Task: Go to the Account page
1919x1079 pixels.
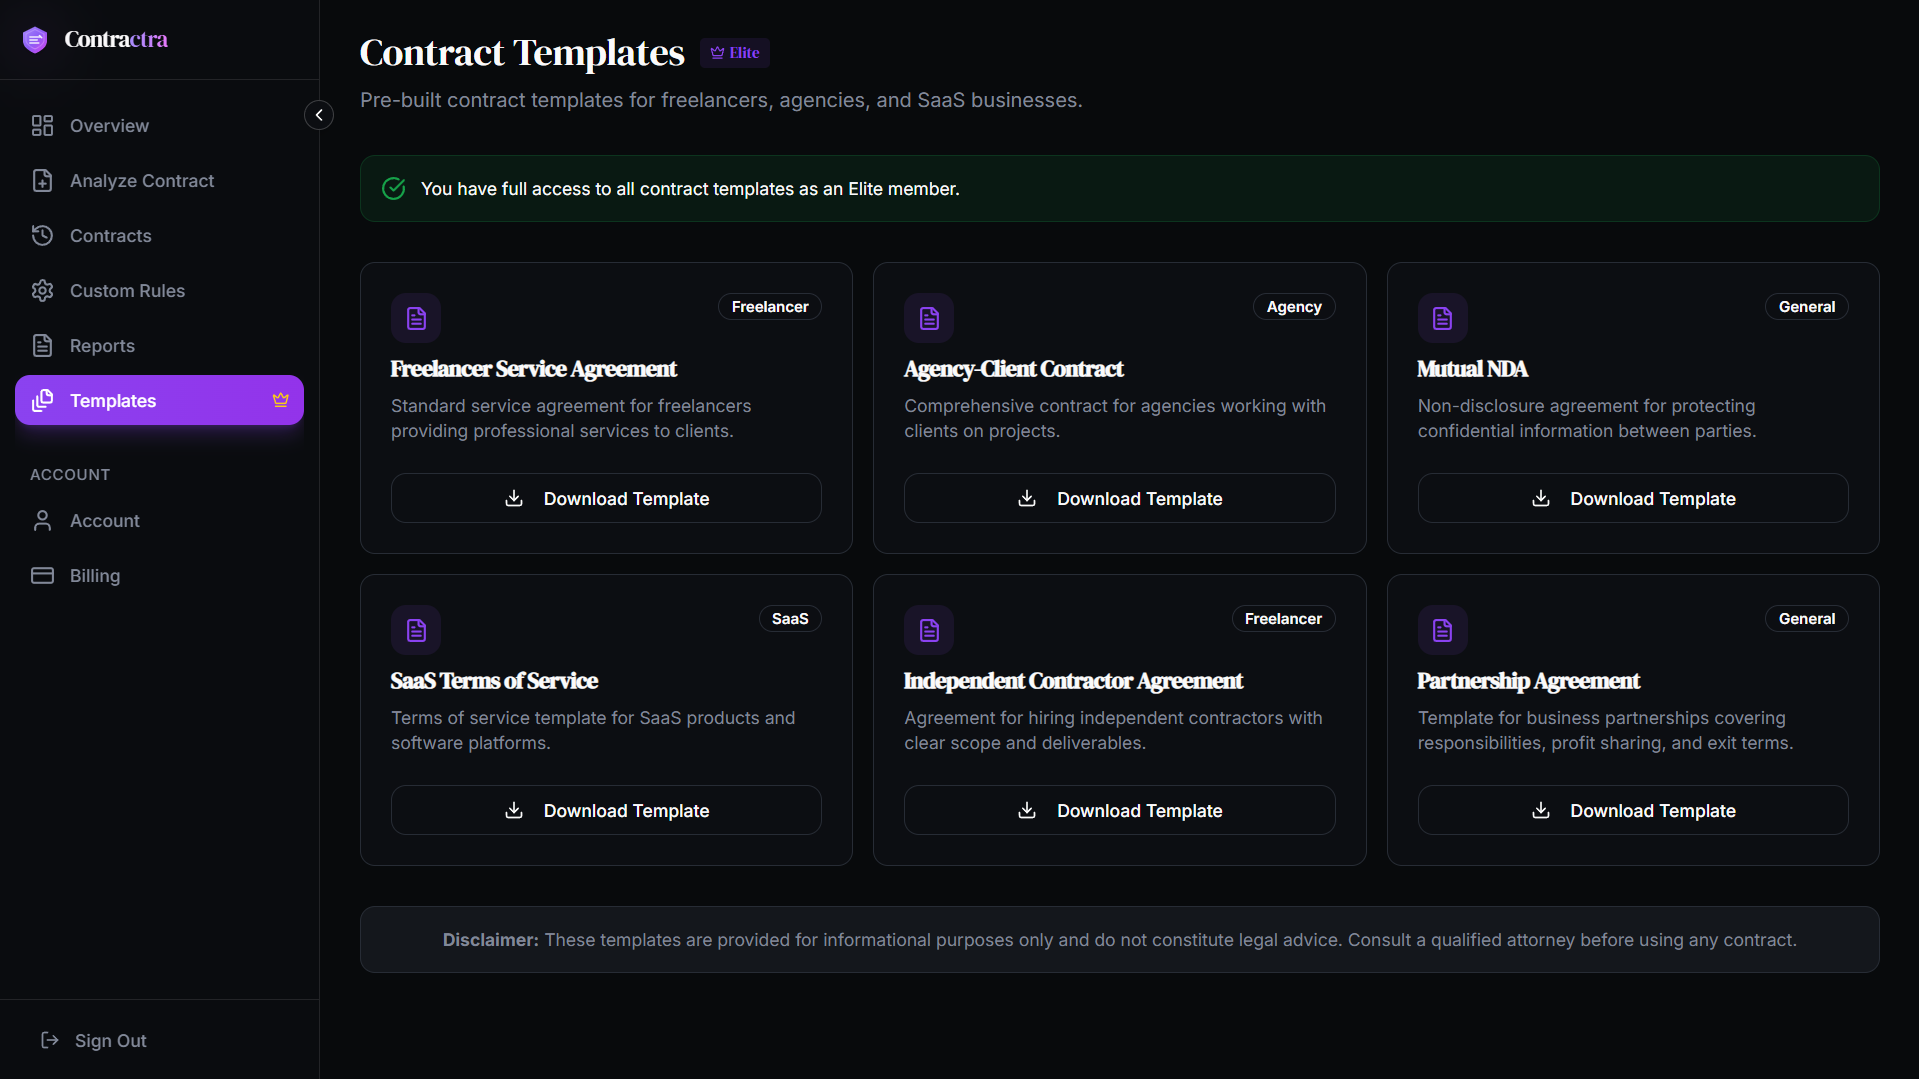Action: coord(104,521)
